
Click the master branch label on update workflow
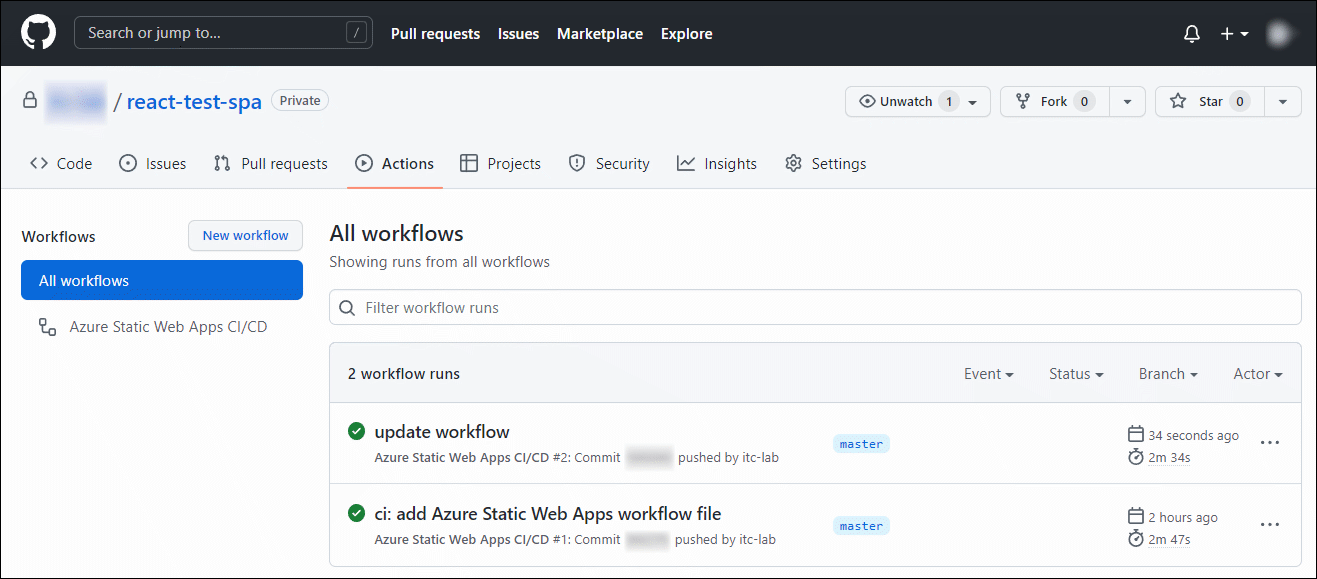coord(861,444)
